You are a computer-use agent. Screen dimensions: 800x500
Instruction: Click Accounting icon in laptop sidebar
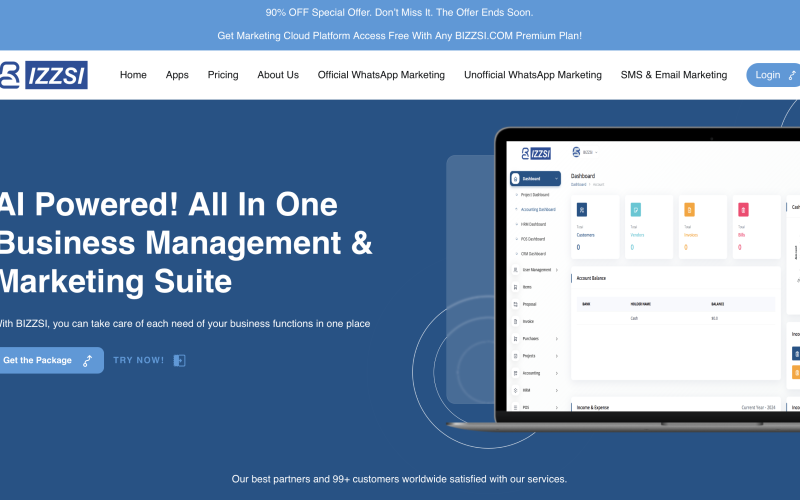(x=515, y=373)
